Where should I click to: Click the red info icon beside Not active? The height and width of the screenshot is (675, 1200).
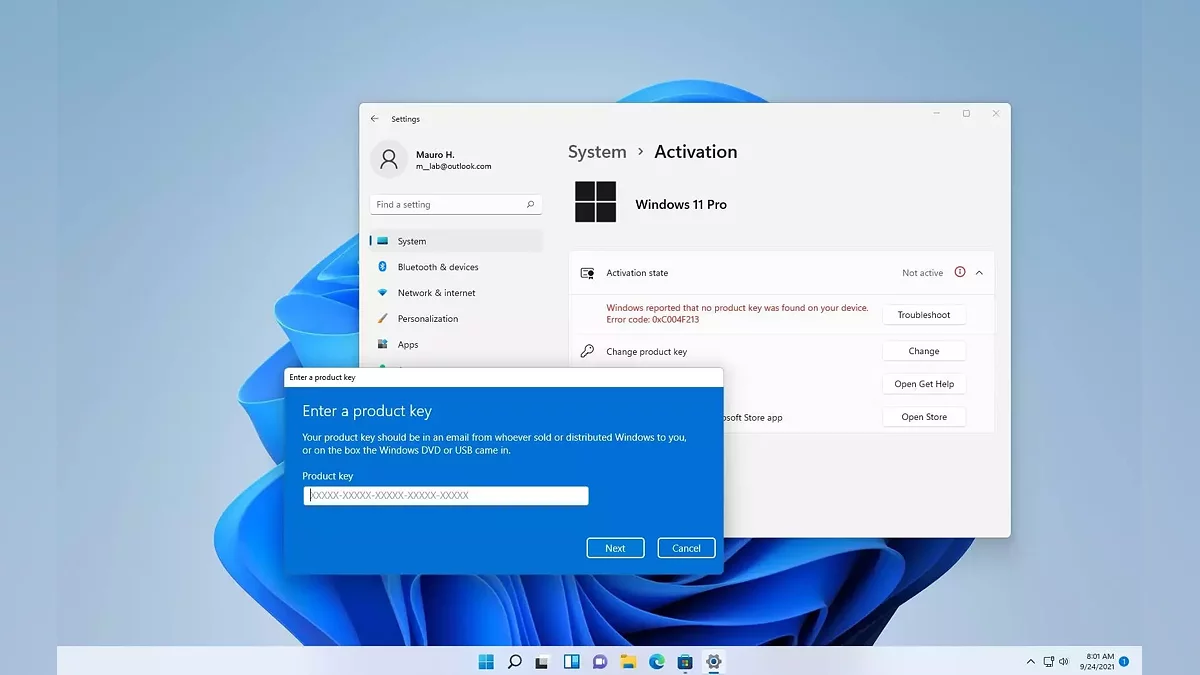(x=960, y=272)
